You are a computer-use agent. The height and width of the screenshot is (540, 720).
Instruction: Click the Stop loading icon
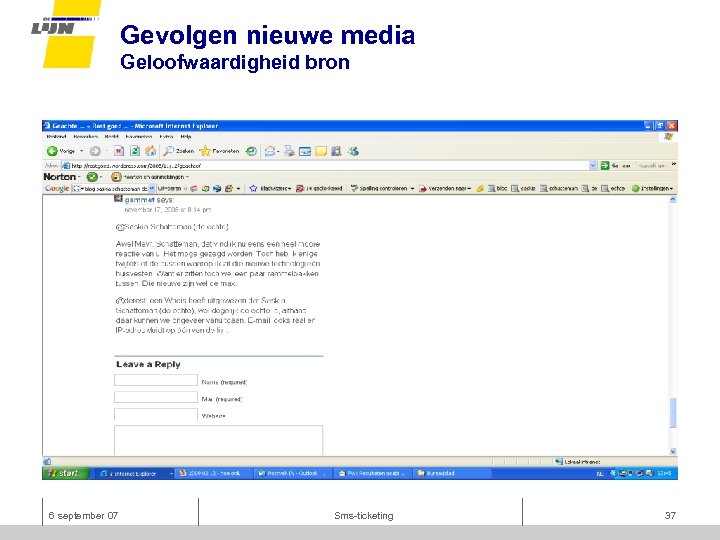[x=119, y=151]
